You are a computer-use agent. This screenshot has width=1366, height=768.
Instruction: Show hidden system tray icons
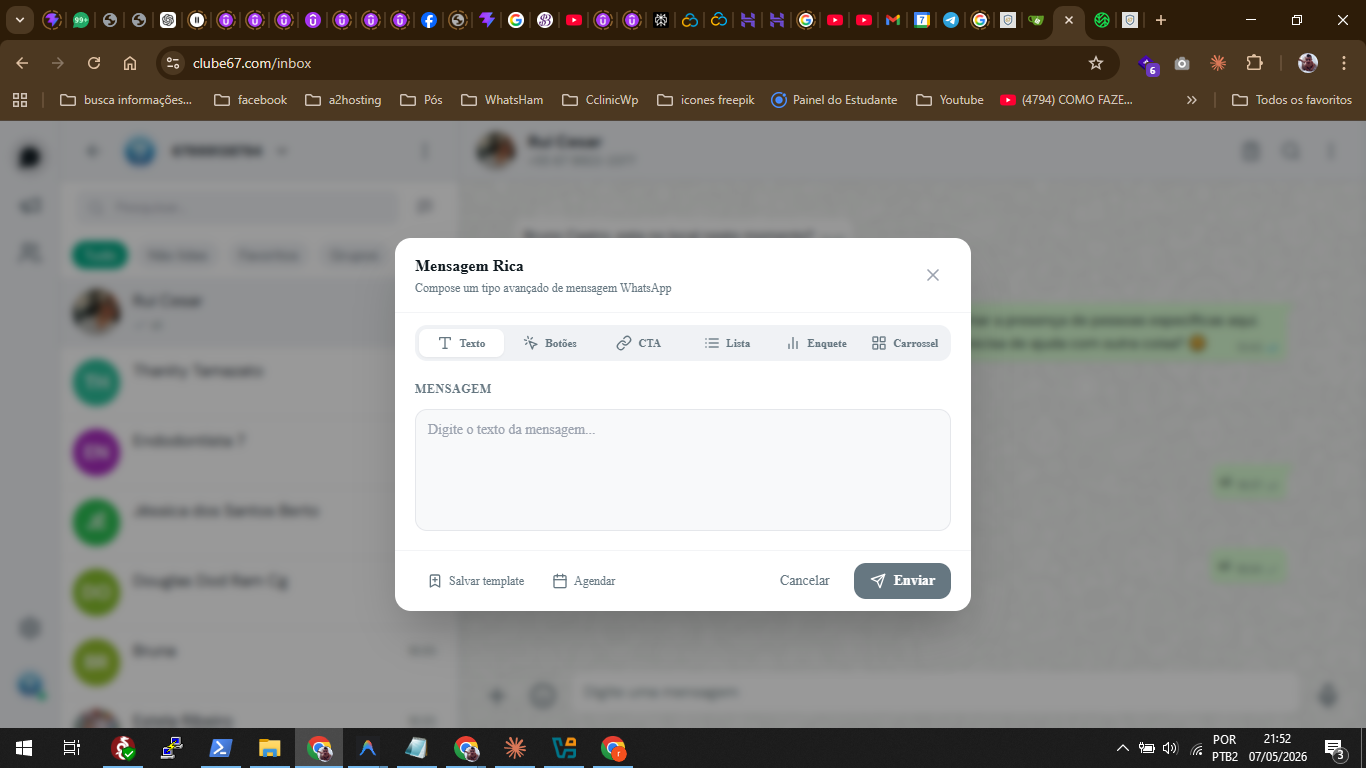pos(1122,748)
